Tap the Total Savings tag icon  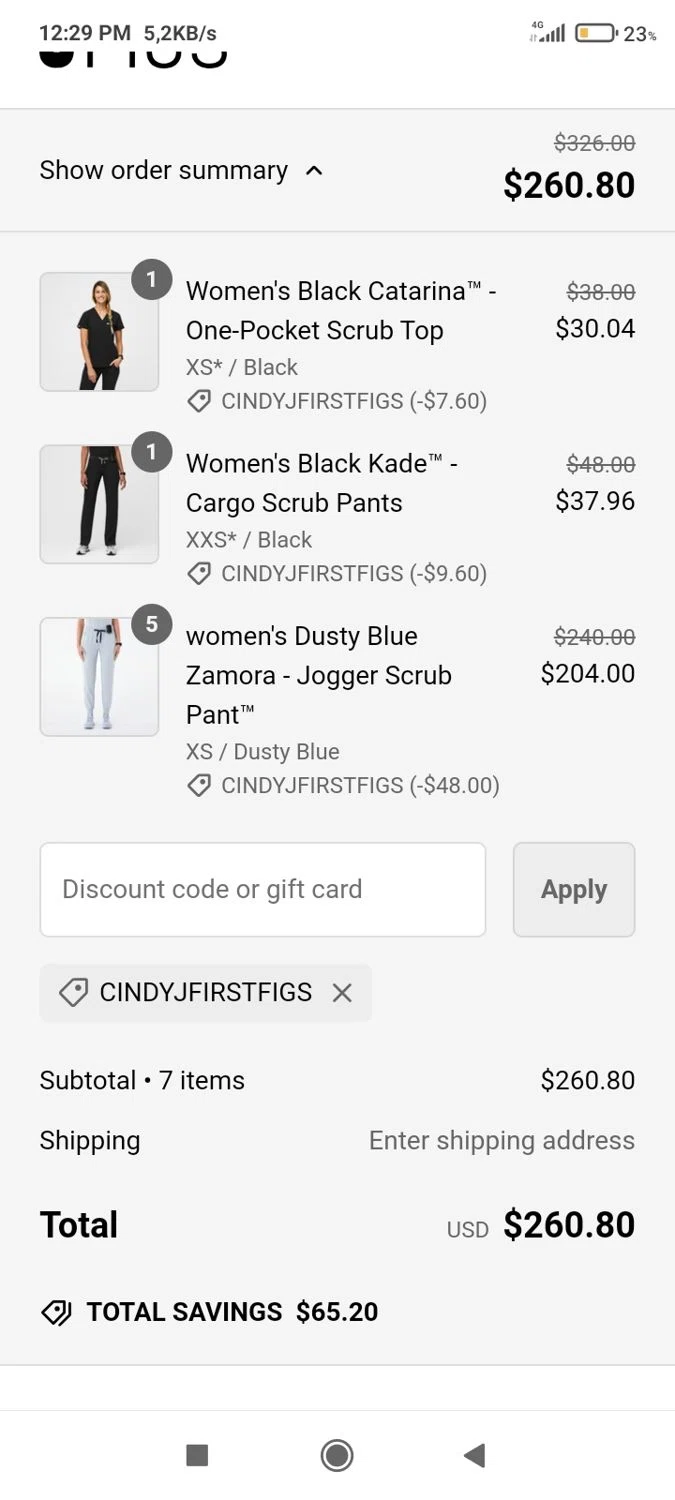tap(56, 1313)
